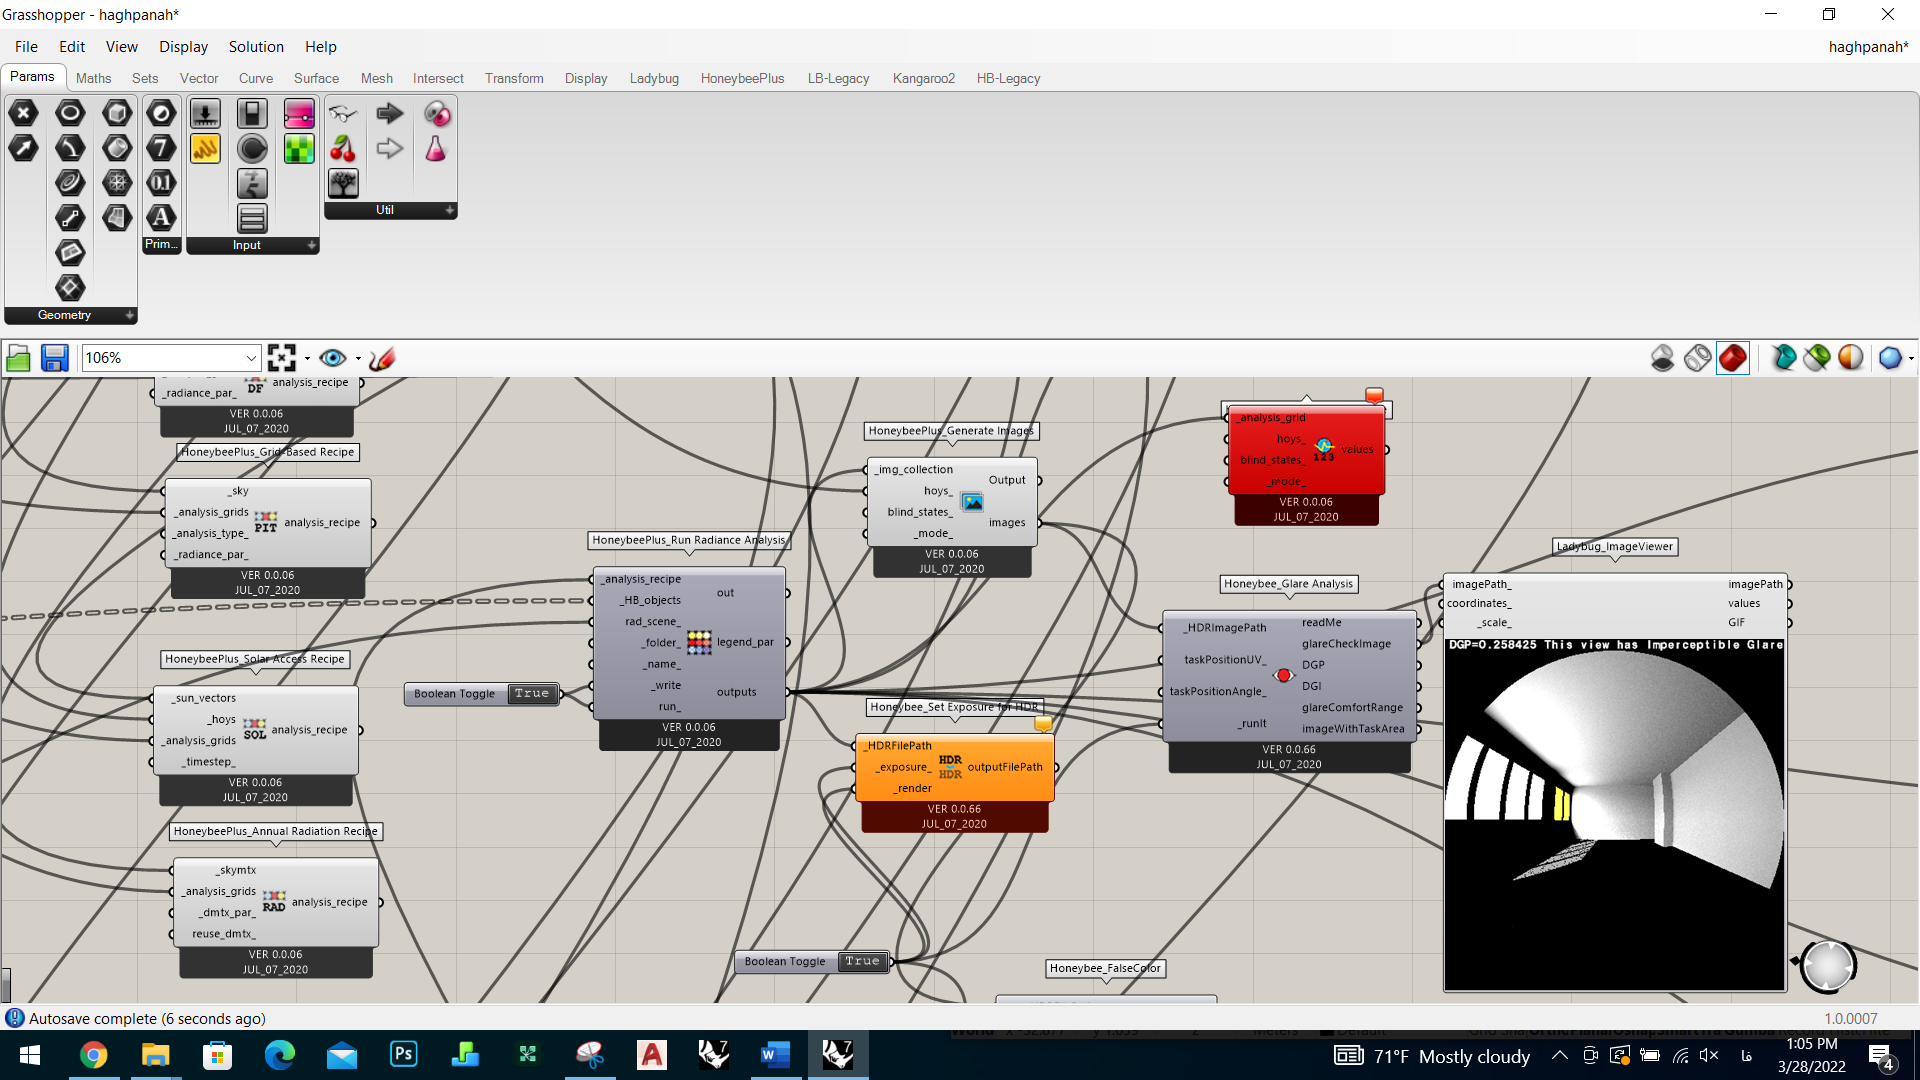Pick the Brep box parameter icon
Viewport: 1920px width, 1080px height.
(x=117, y=113)
